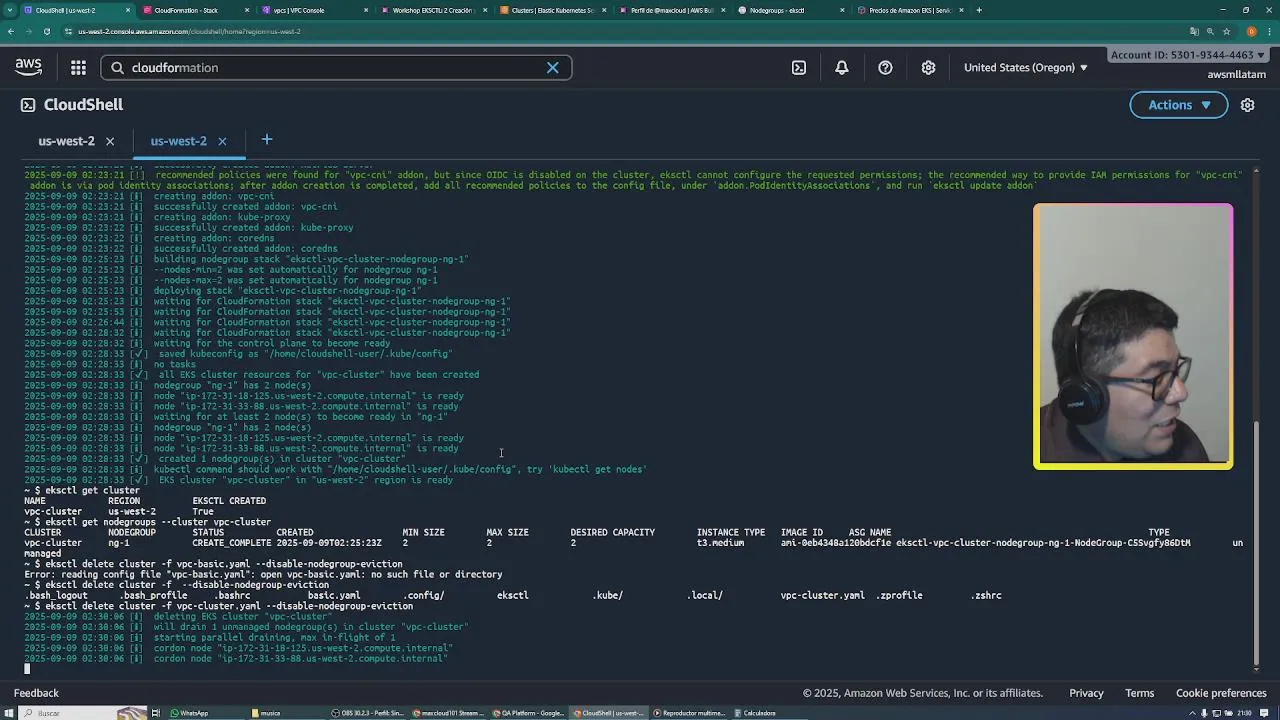1280x720 pixels.
Task: Open a new browser tab
Action: [x=979, y=10]
